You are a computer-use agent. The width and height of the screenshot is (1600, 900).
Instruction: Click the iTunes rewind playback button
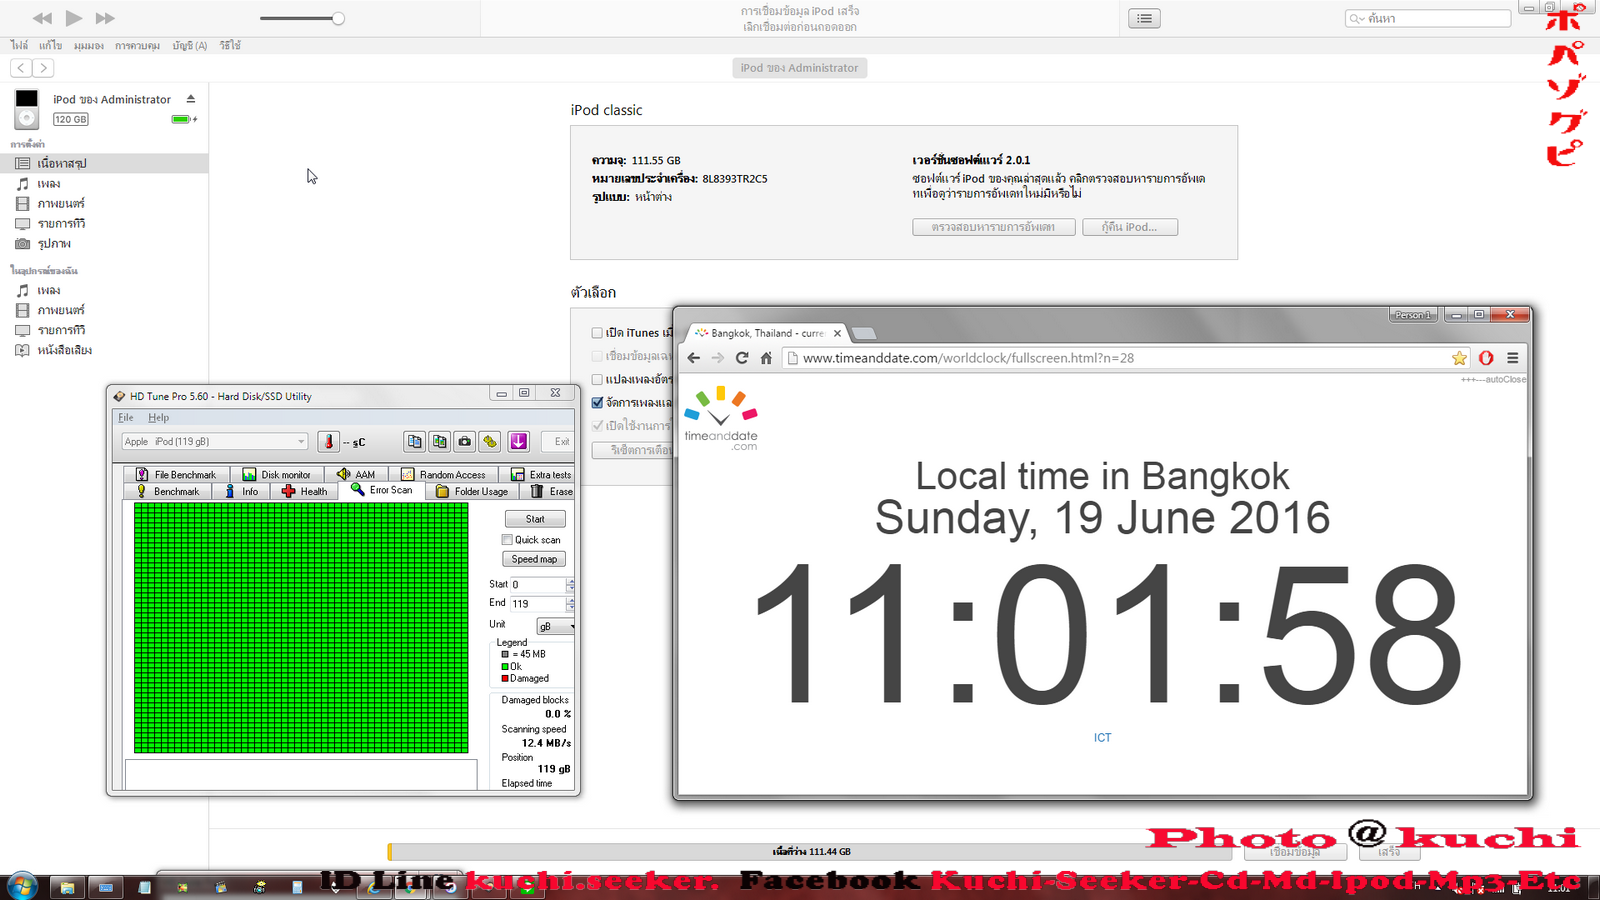42,18
